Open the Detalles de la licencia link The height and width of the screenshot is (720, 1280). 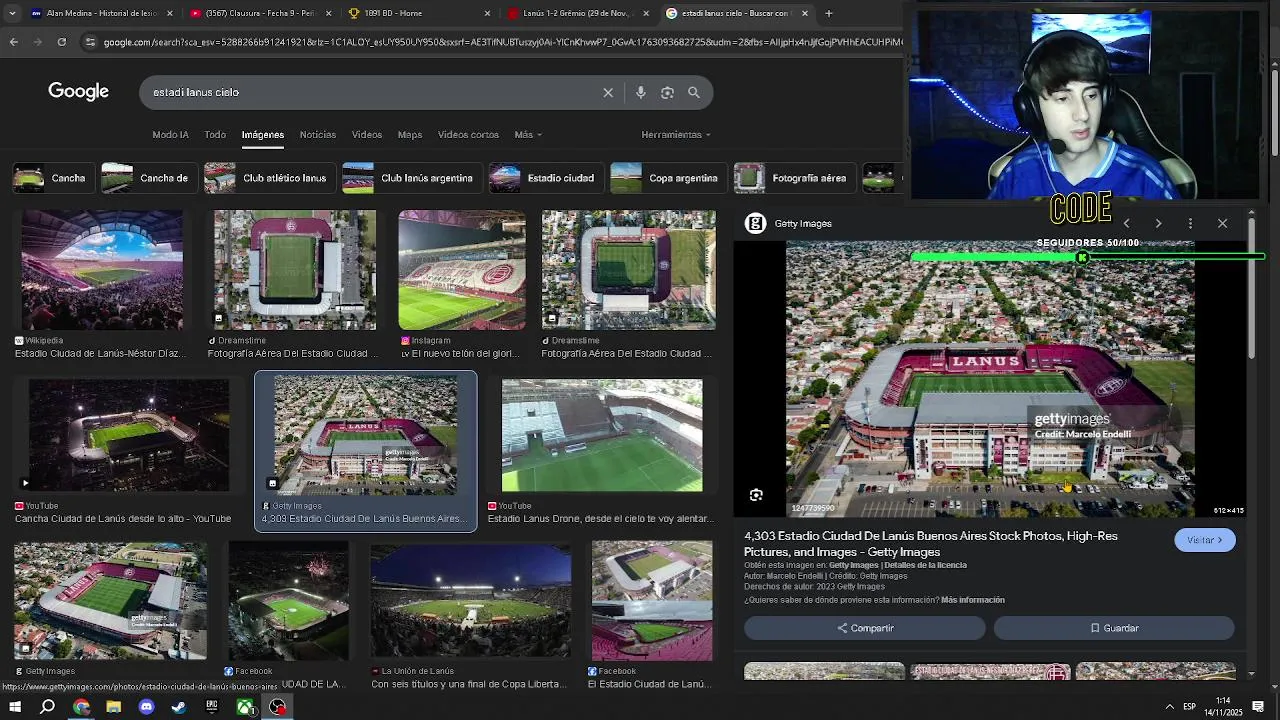[x=925, y=565]
